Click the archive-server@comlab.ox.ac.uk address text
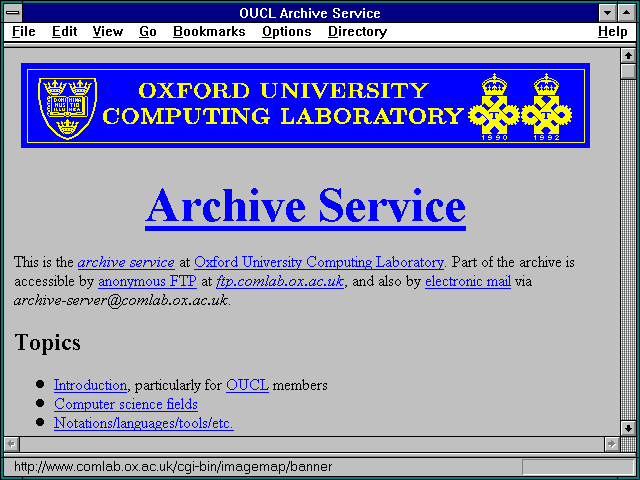This screenshot has height=480, width=640. pos(121,301)
